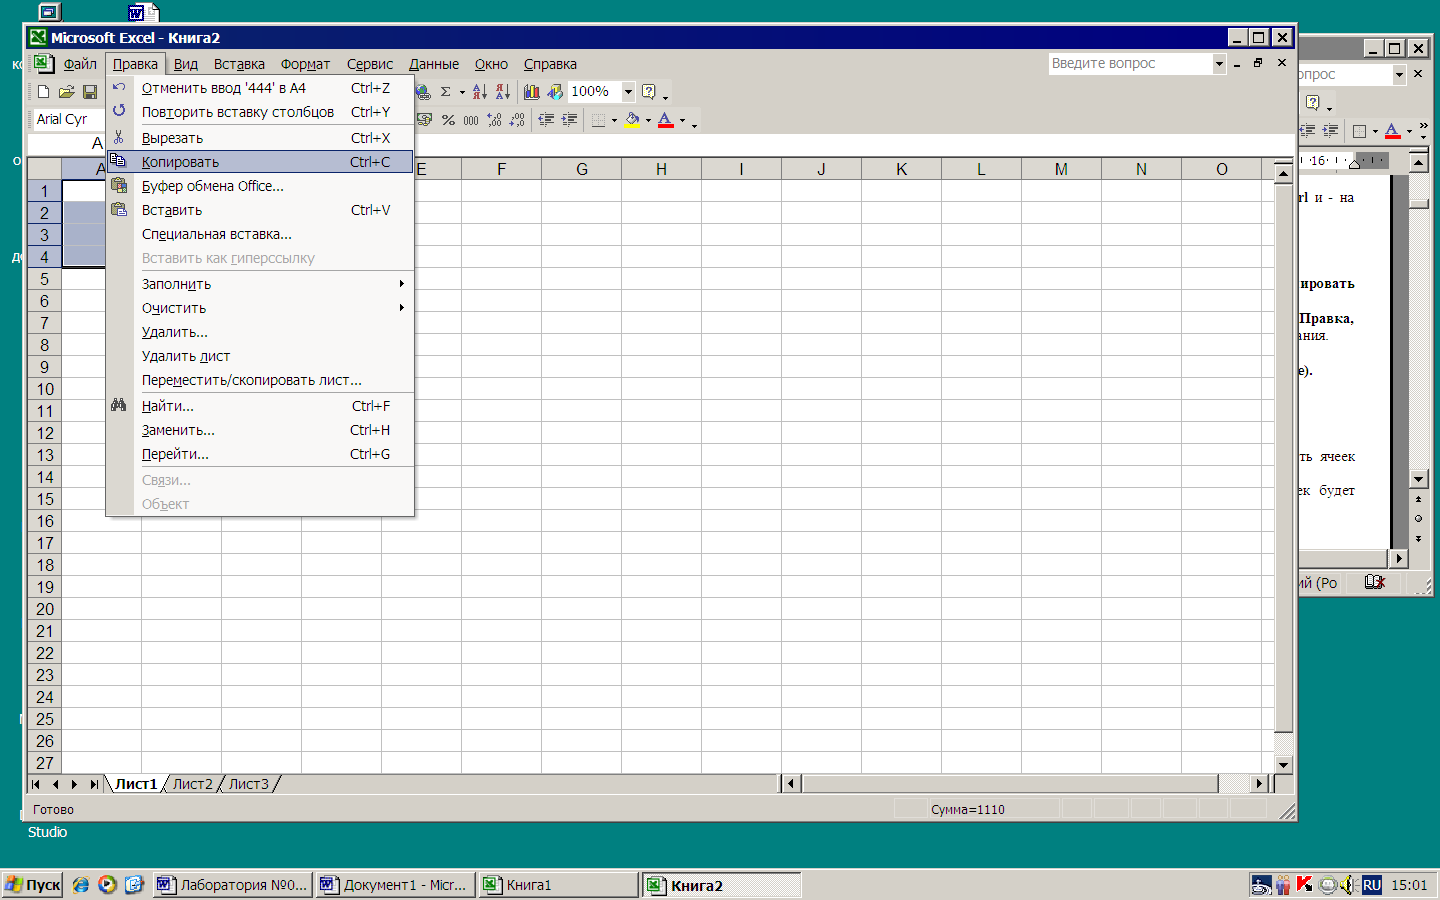Switch to the Лист2 sheet tab
The width and height of the screenshot is (1440, 900).
193,784
